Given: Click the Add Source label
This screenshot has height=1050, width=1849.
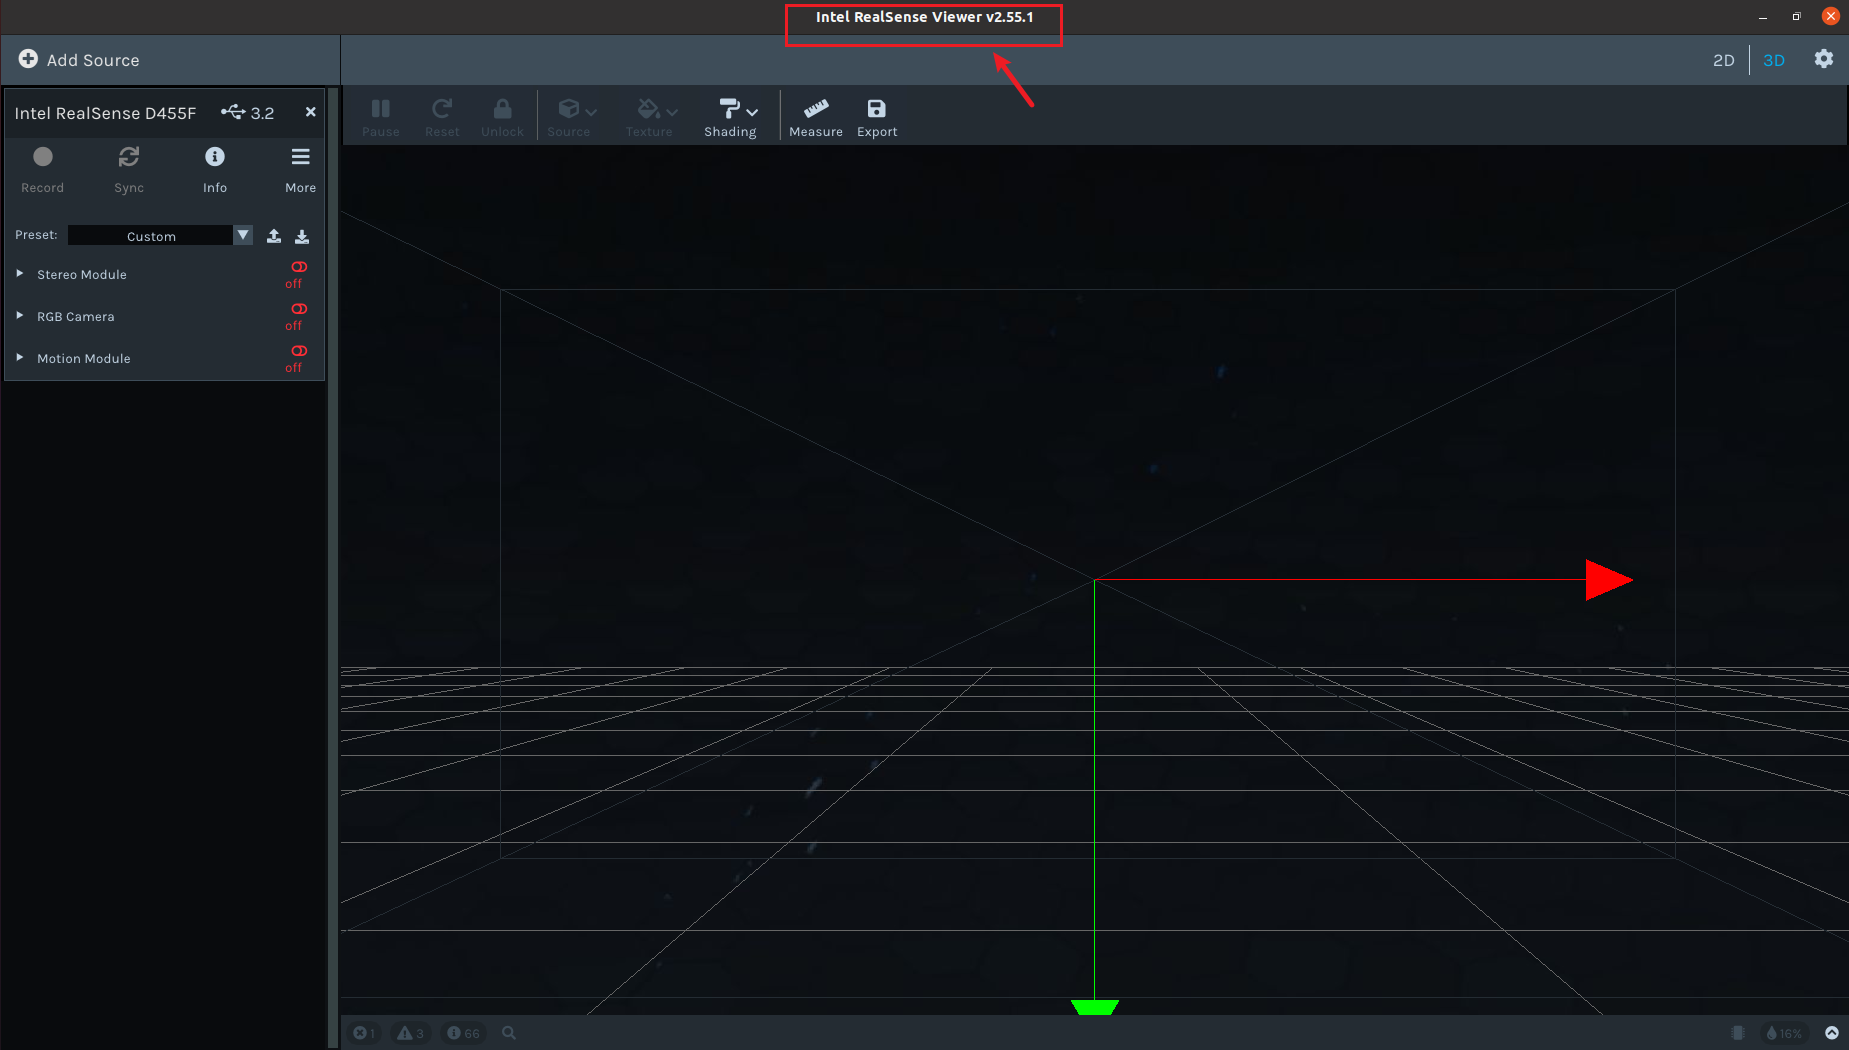Looking at the screenshot, I should (x=93, y=60).
